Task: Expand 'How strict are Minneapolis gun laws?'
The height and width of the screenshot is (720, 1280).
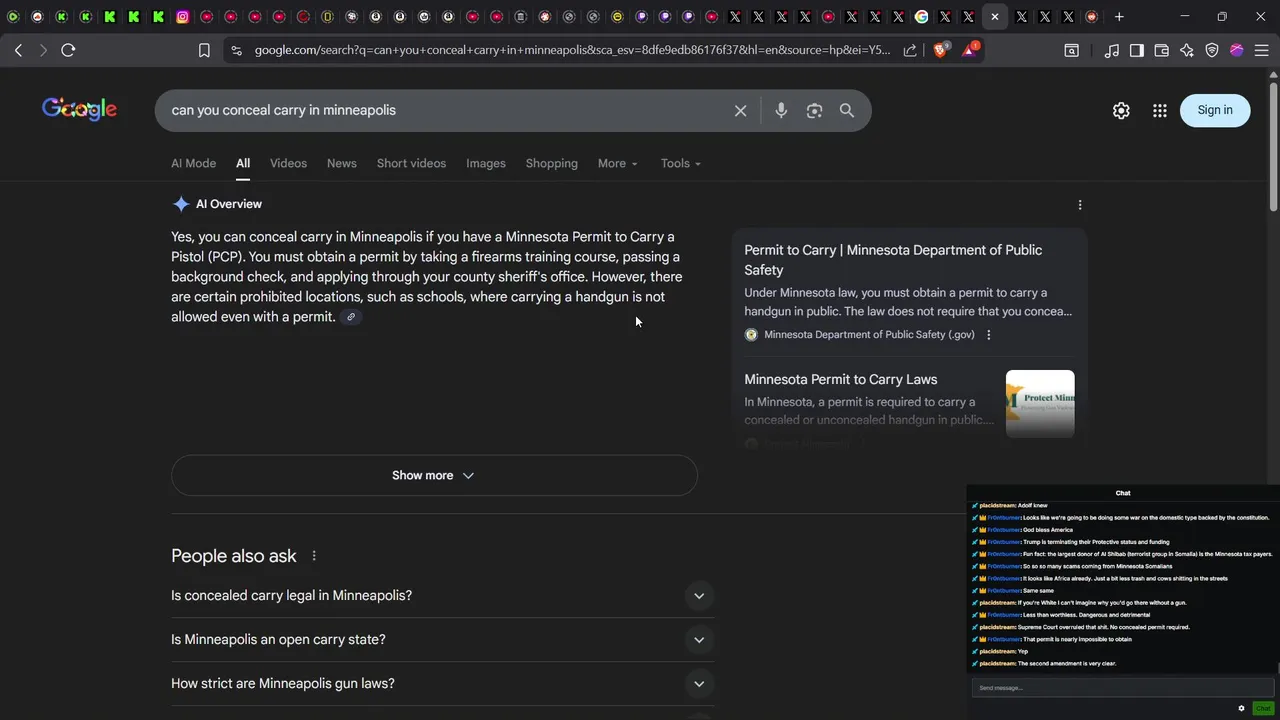Action: (442, 684)
